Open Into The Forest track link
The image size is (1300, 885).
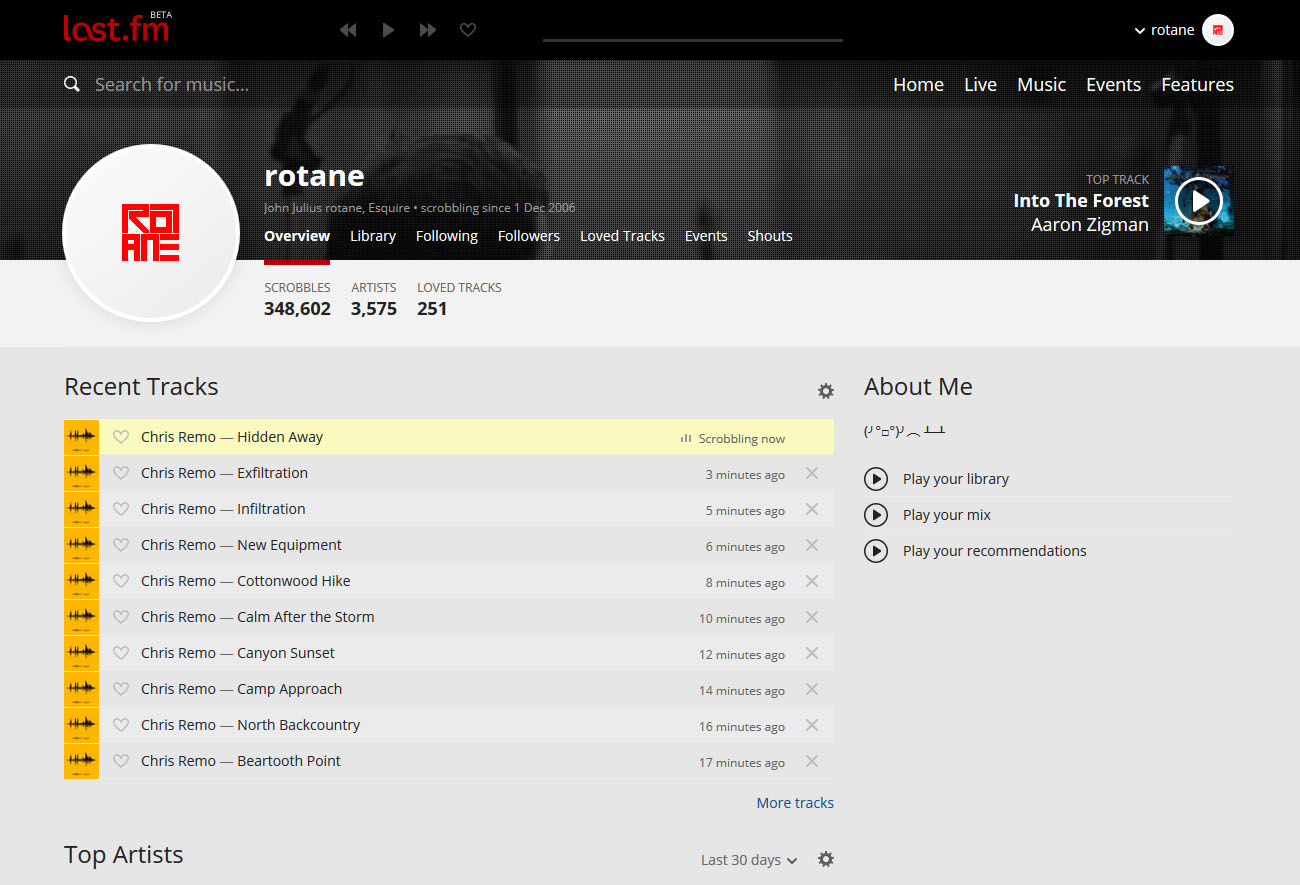[1081, 201]
